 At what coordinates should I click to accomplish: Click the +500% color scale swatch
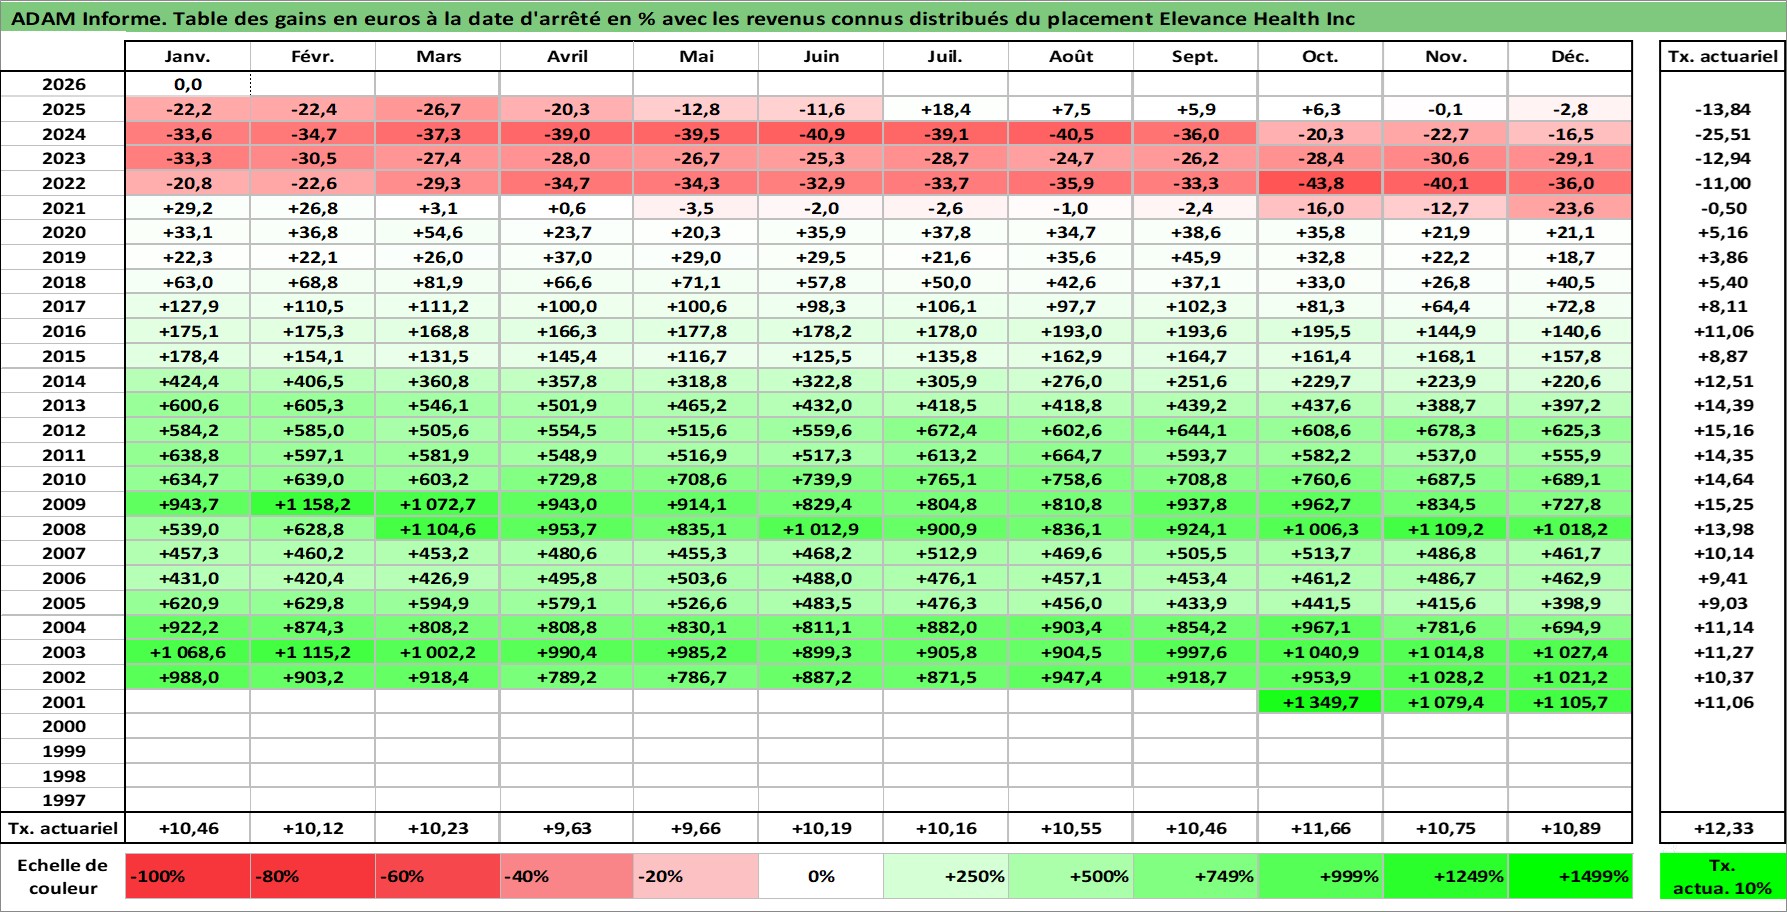[x=1071, y=876]
